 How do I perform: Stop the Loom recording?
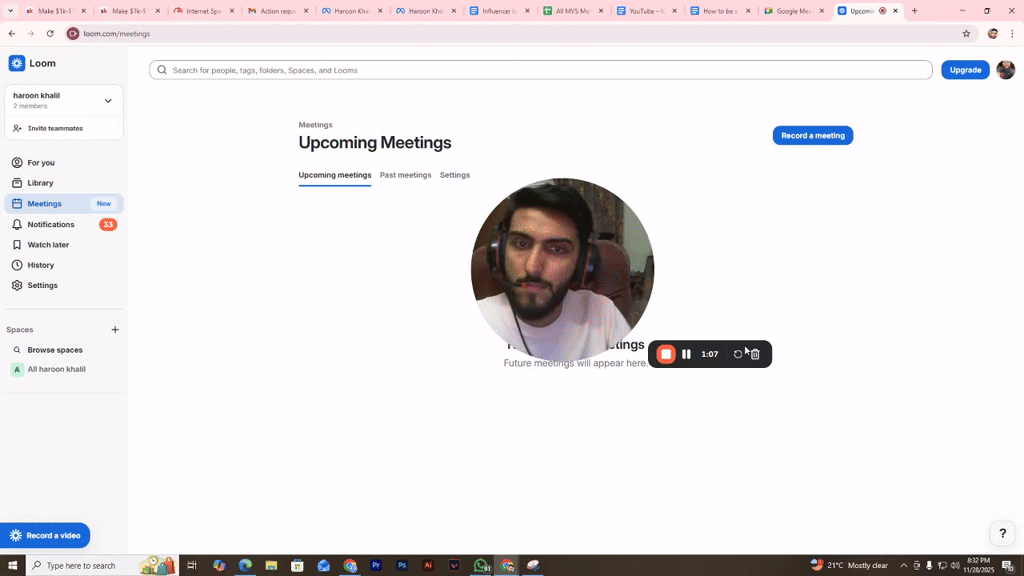click(x=665, y=353)
